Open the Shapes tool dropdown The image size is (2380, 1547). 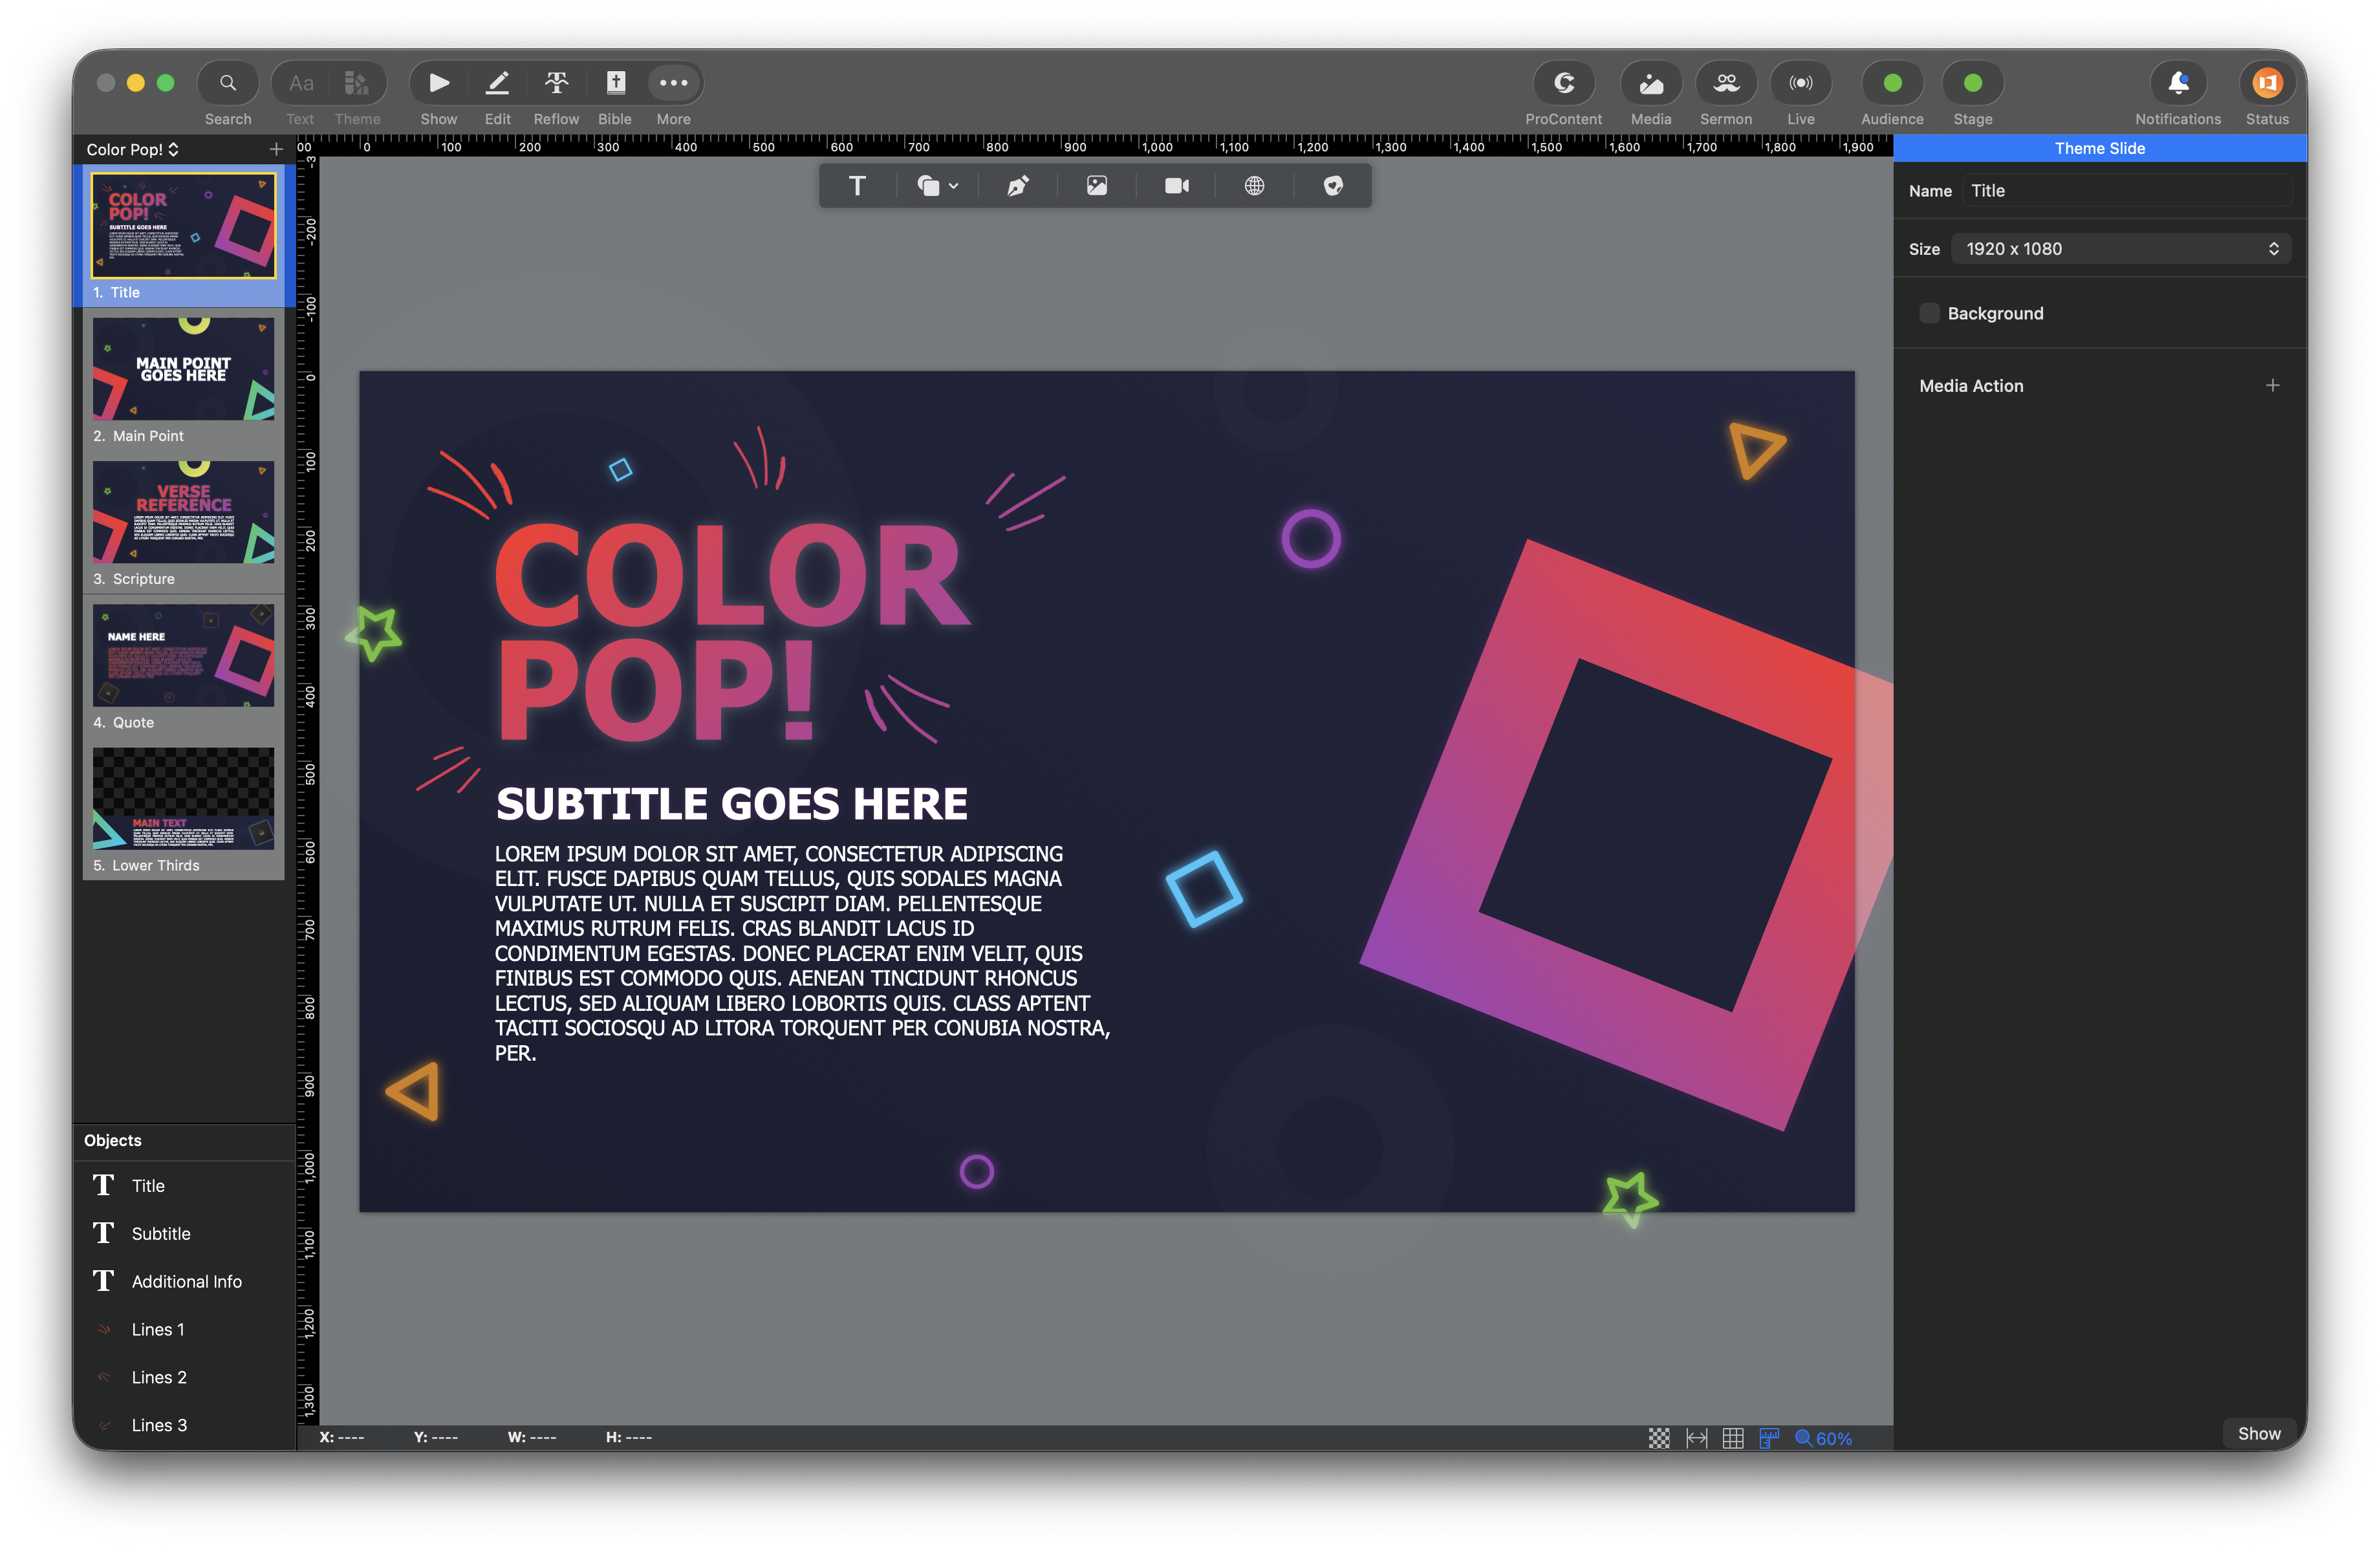tap(937, 186)
